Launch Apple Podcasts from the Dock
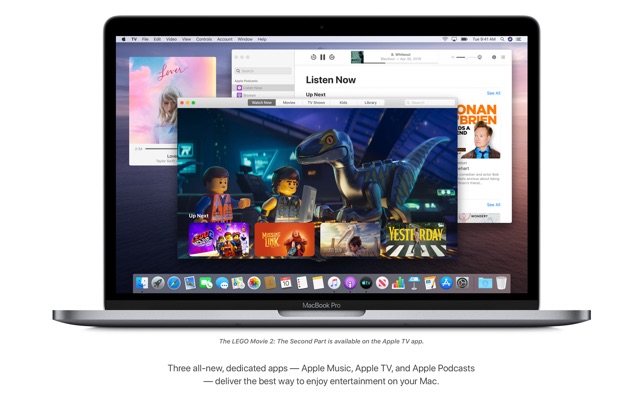The height and width of the screenshot is (402, 643). 350,283
